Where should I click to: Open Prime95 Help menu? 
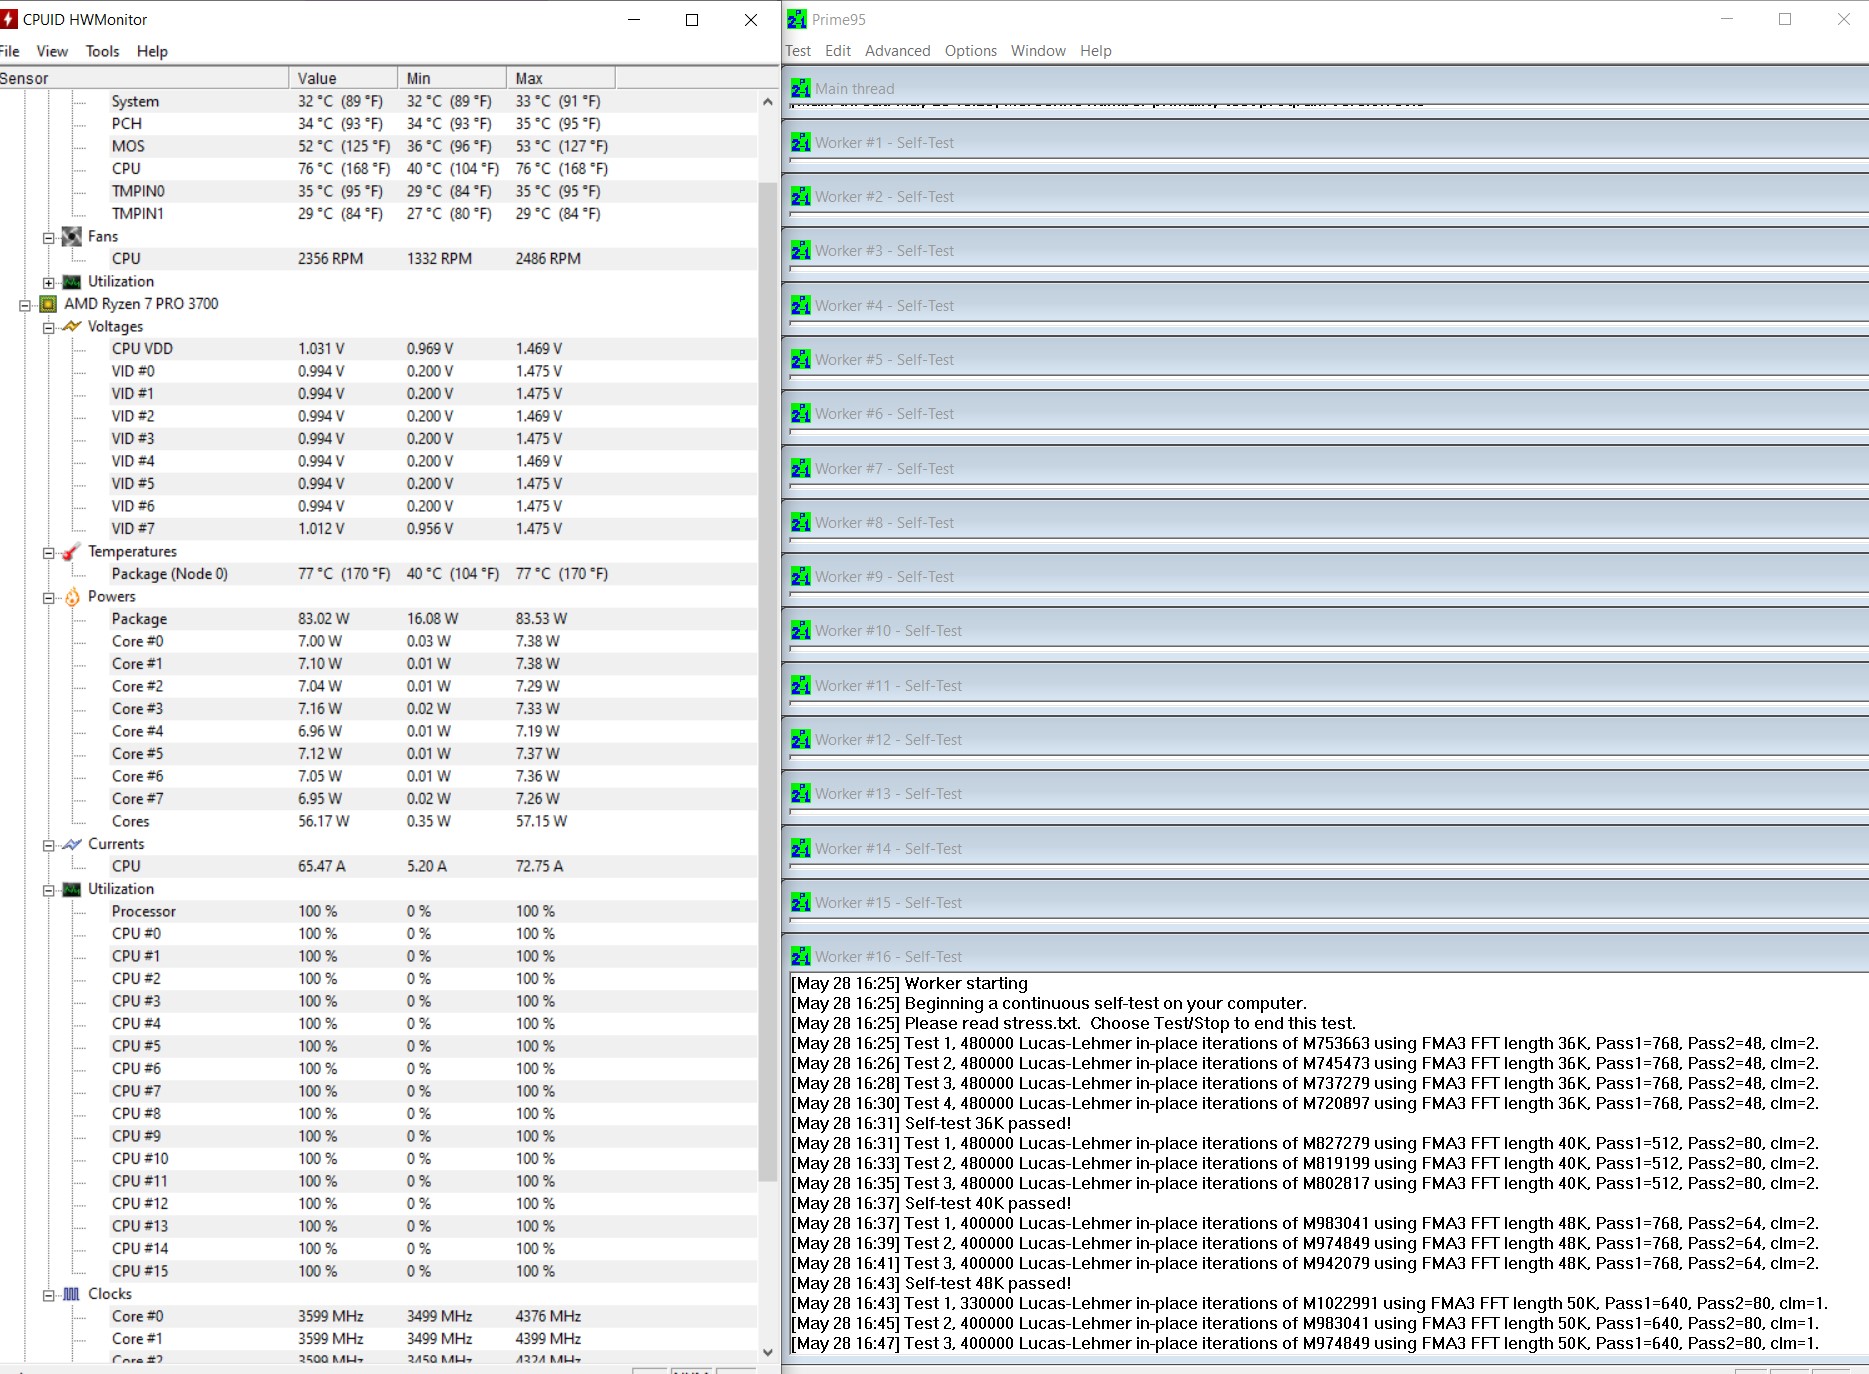(1095, 51)
